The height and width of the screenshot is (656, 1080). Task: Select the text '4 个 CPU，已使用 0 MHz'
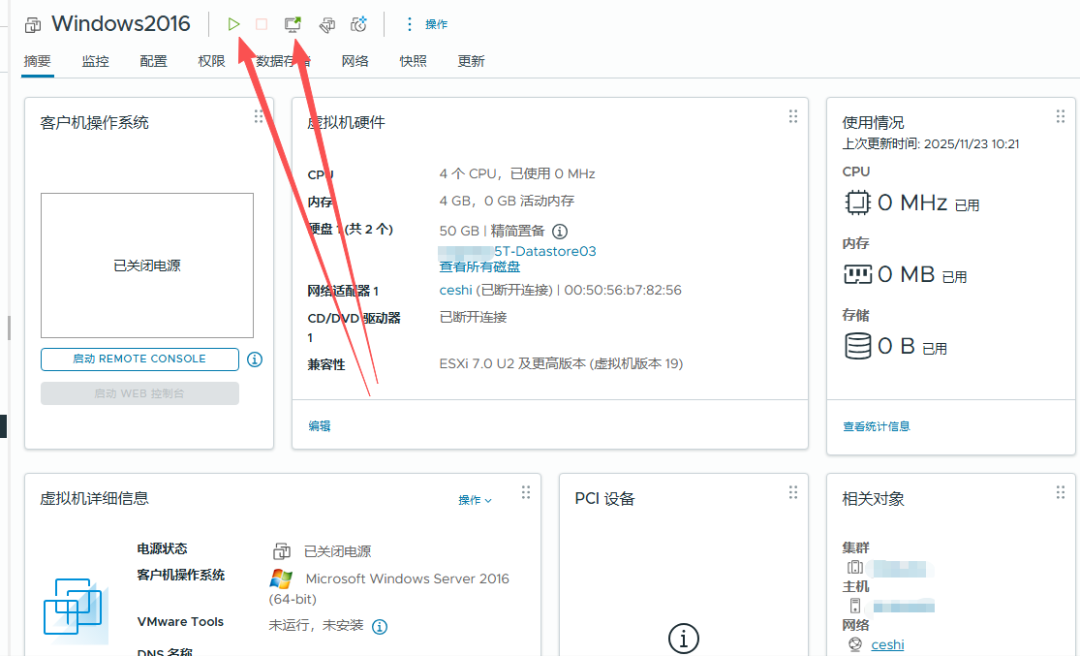(x=517, y=174)
